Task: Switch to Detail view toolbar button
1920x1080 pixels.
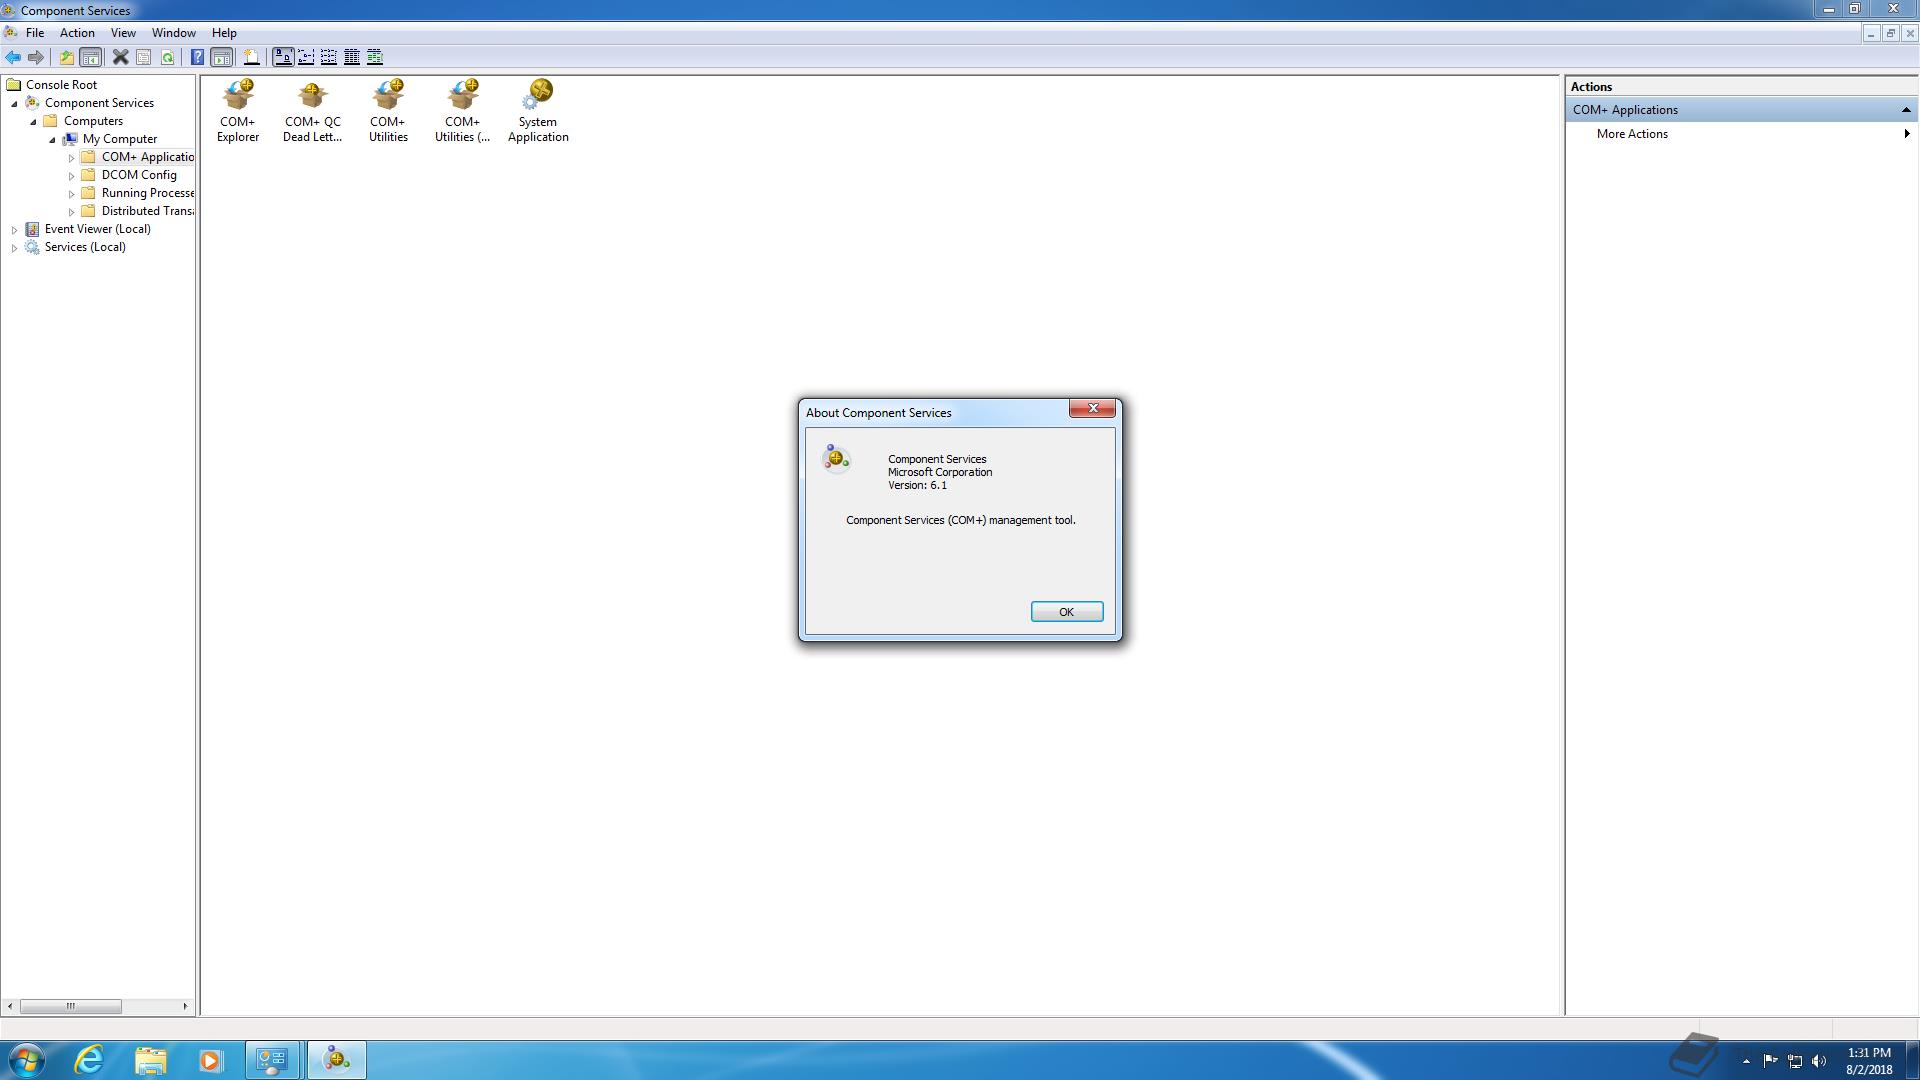Action: 352,57
